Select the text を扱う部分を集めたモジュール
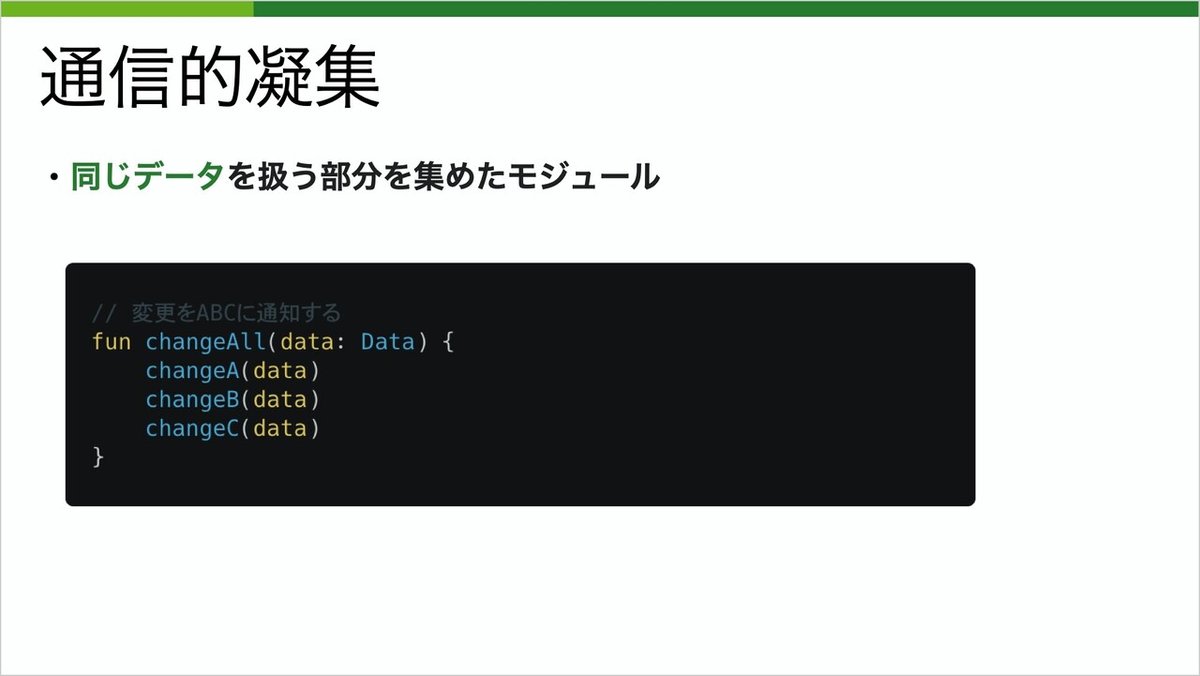1200x676 pixels. pyautogui.click(x=443, y=177)
